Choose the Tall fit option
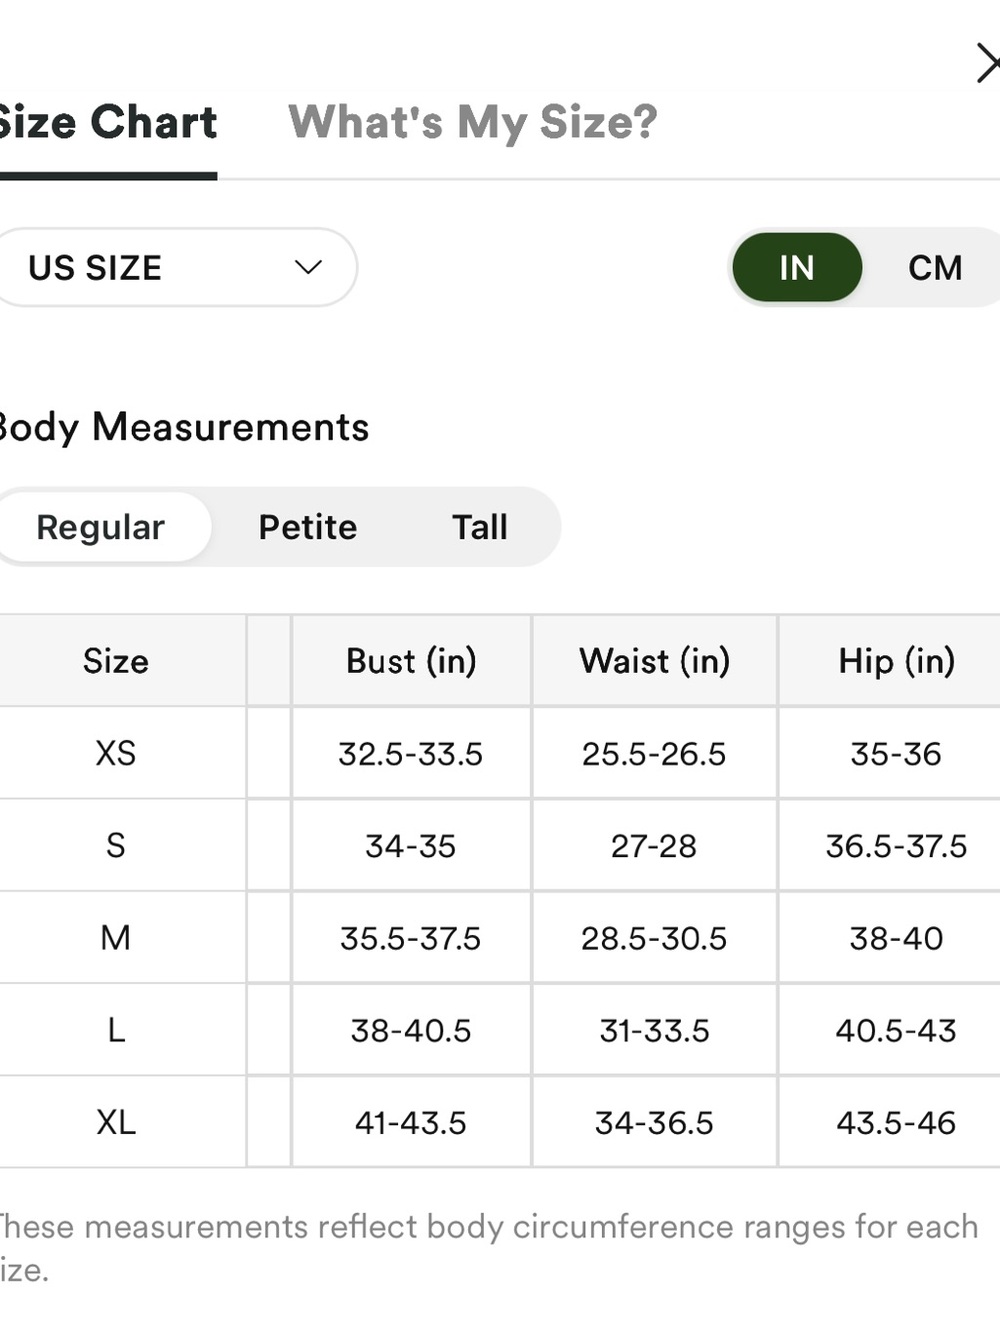Viewport: 1000px width, 1333px height. click(x=480, y=527)
